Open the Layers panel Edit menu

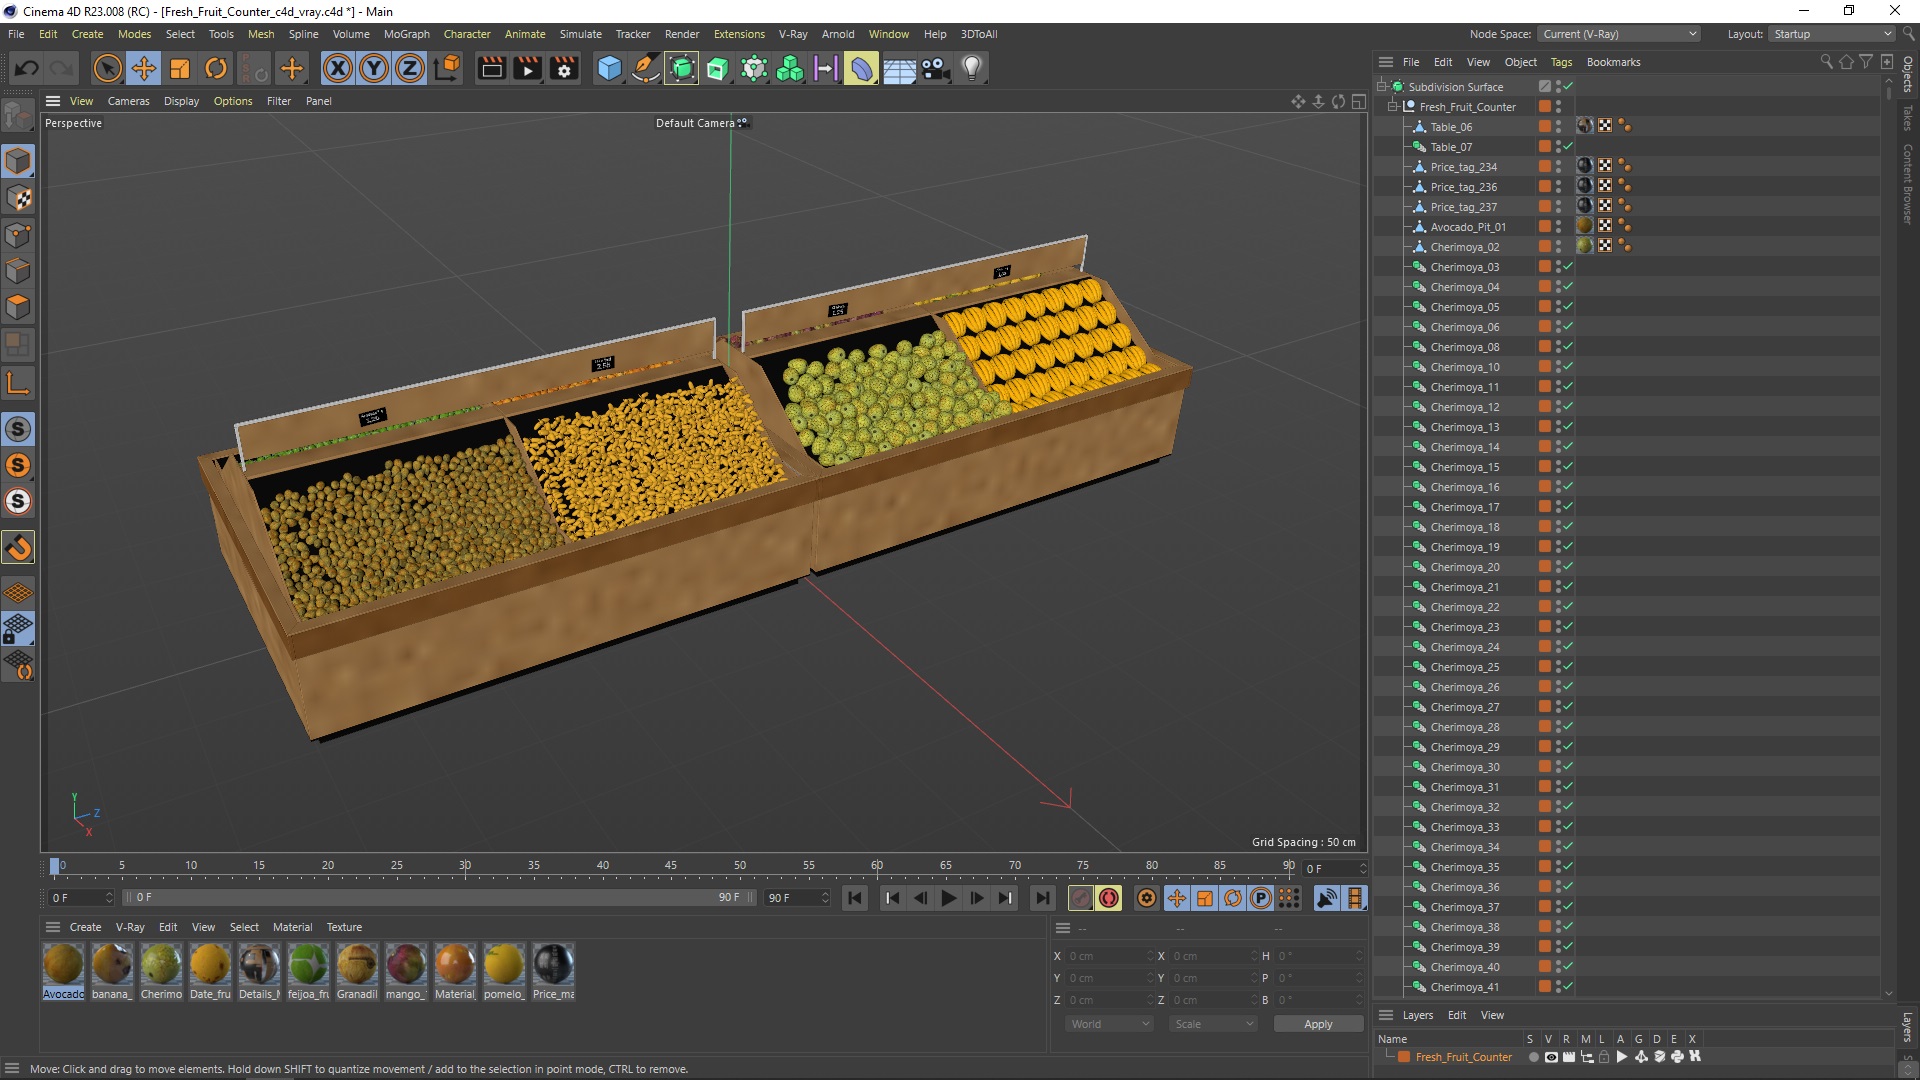(1457, 1015)
